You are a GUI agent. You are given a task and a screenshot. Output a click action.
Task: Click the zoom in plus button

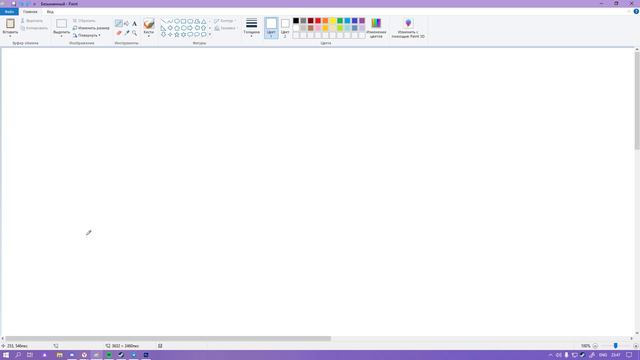click(636, 346)
